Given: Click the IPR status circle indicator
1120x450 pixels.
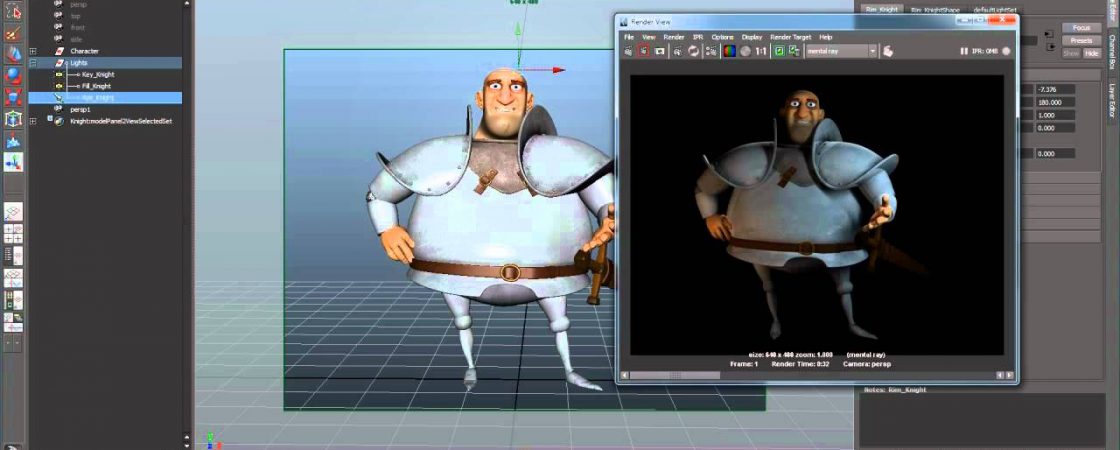Looking at the screenshot, I should [1006, 51].
